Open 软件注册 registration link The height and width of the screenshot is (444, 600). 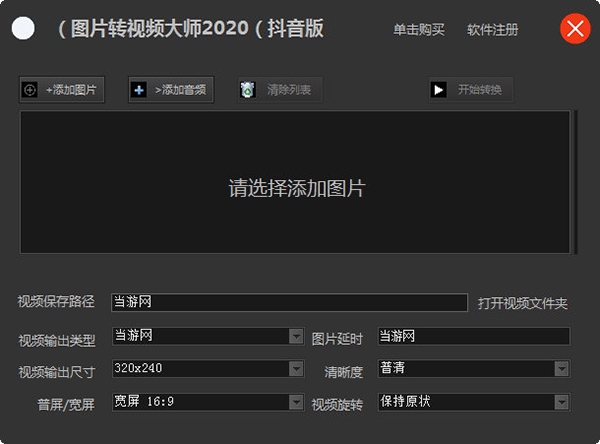tap(492, 30)
